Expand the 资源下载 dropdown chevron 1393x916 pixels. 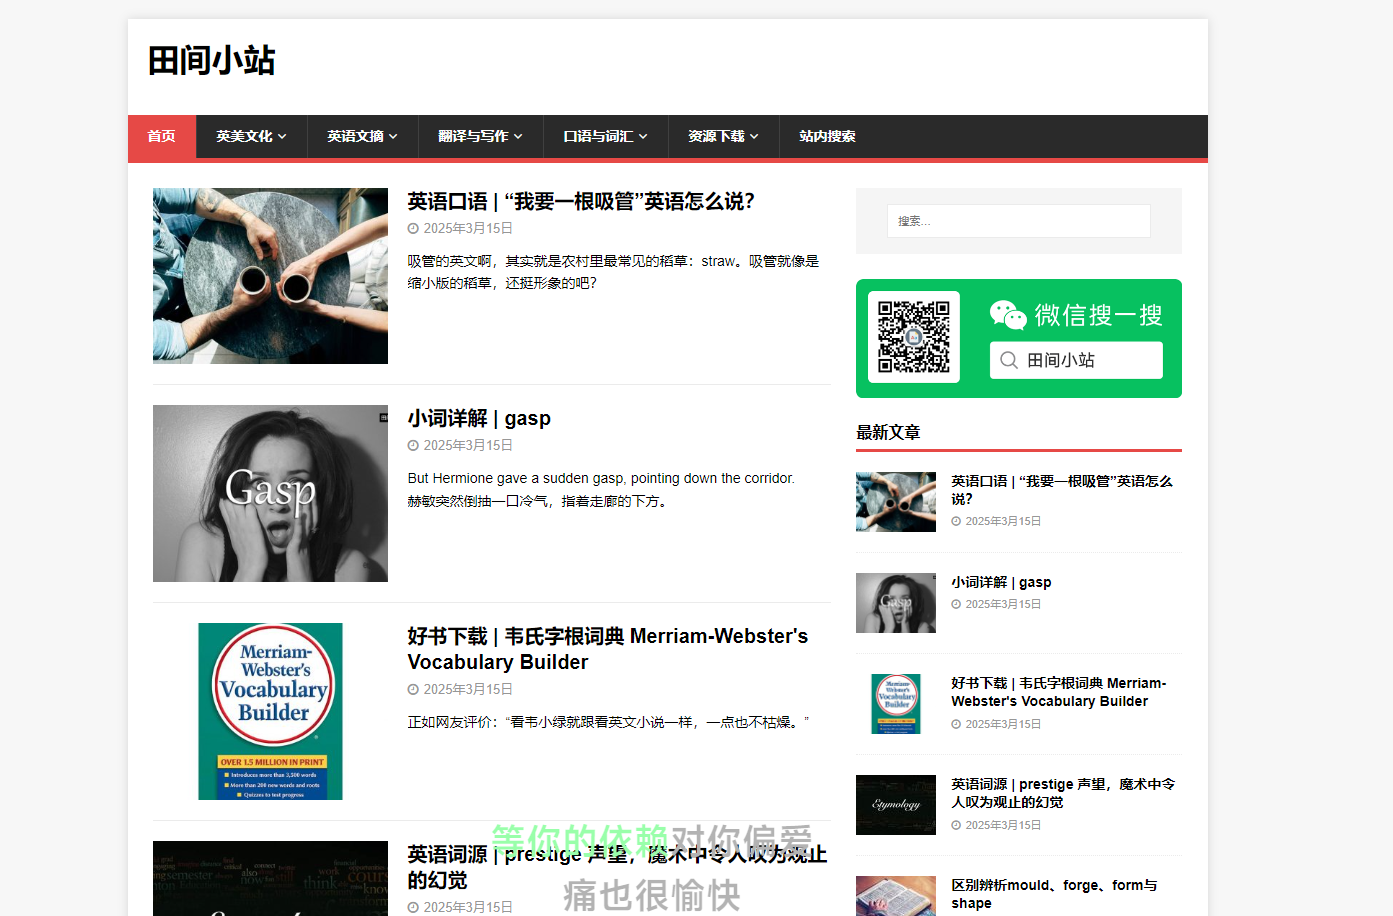755,137
